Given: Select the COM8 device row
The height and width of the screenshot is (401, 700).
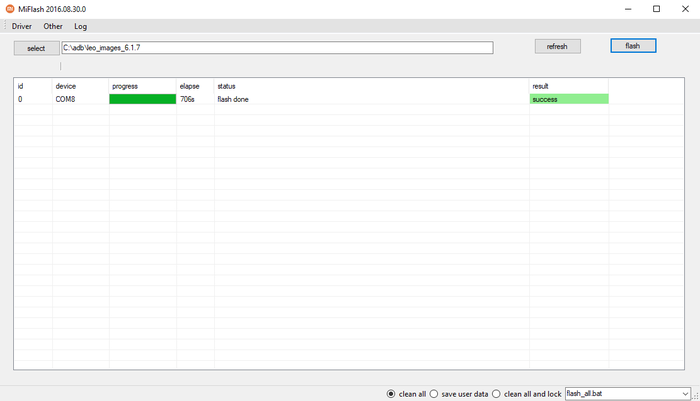Looking at the screenshot, I should pyautogui.click(x=66, y=99).
